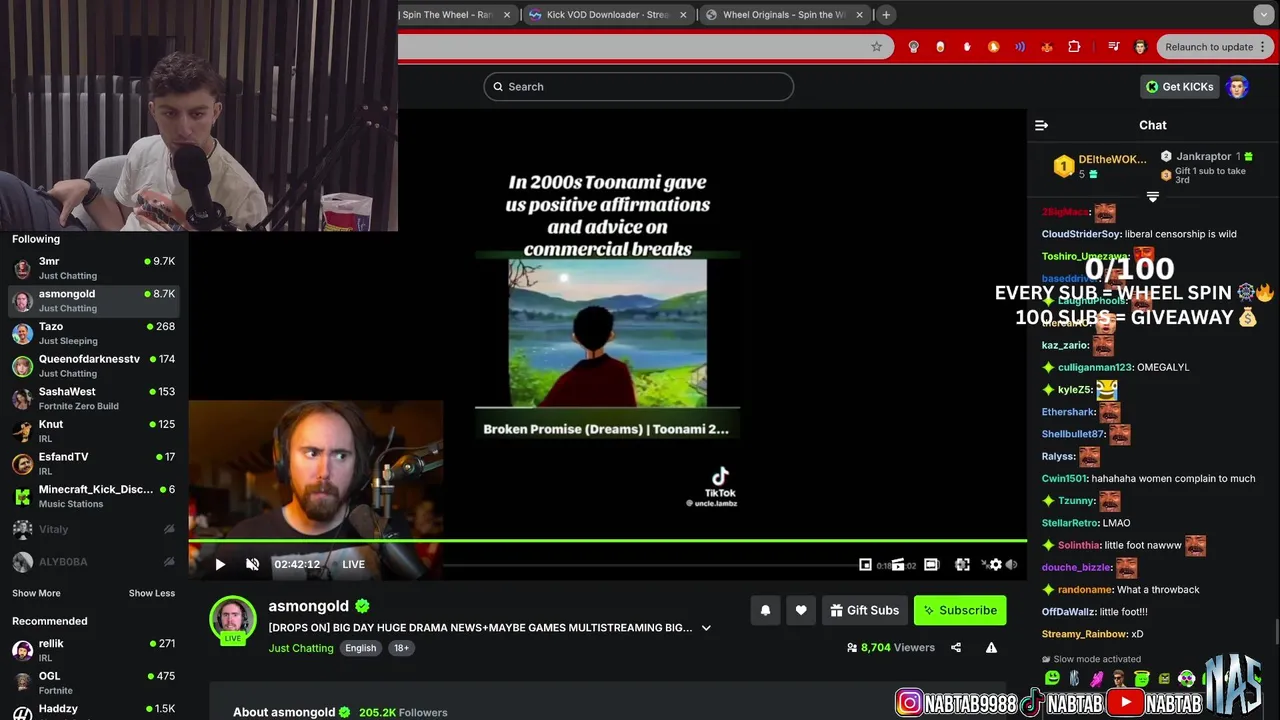The width and height of the screenshot is (1280, 720).
Task: Click the green Subscribe button
Action: 960,610
